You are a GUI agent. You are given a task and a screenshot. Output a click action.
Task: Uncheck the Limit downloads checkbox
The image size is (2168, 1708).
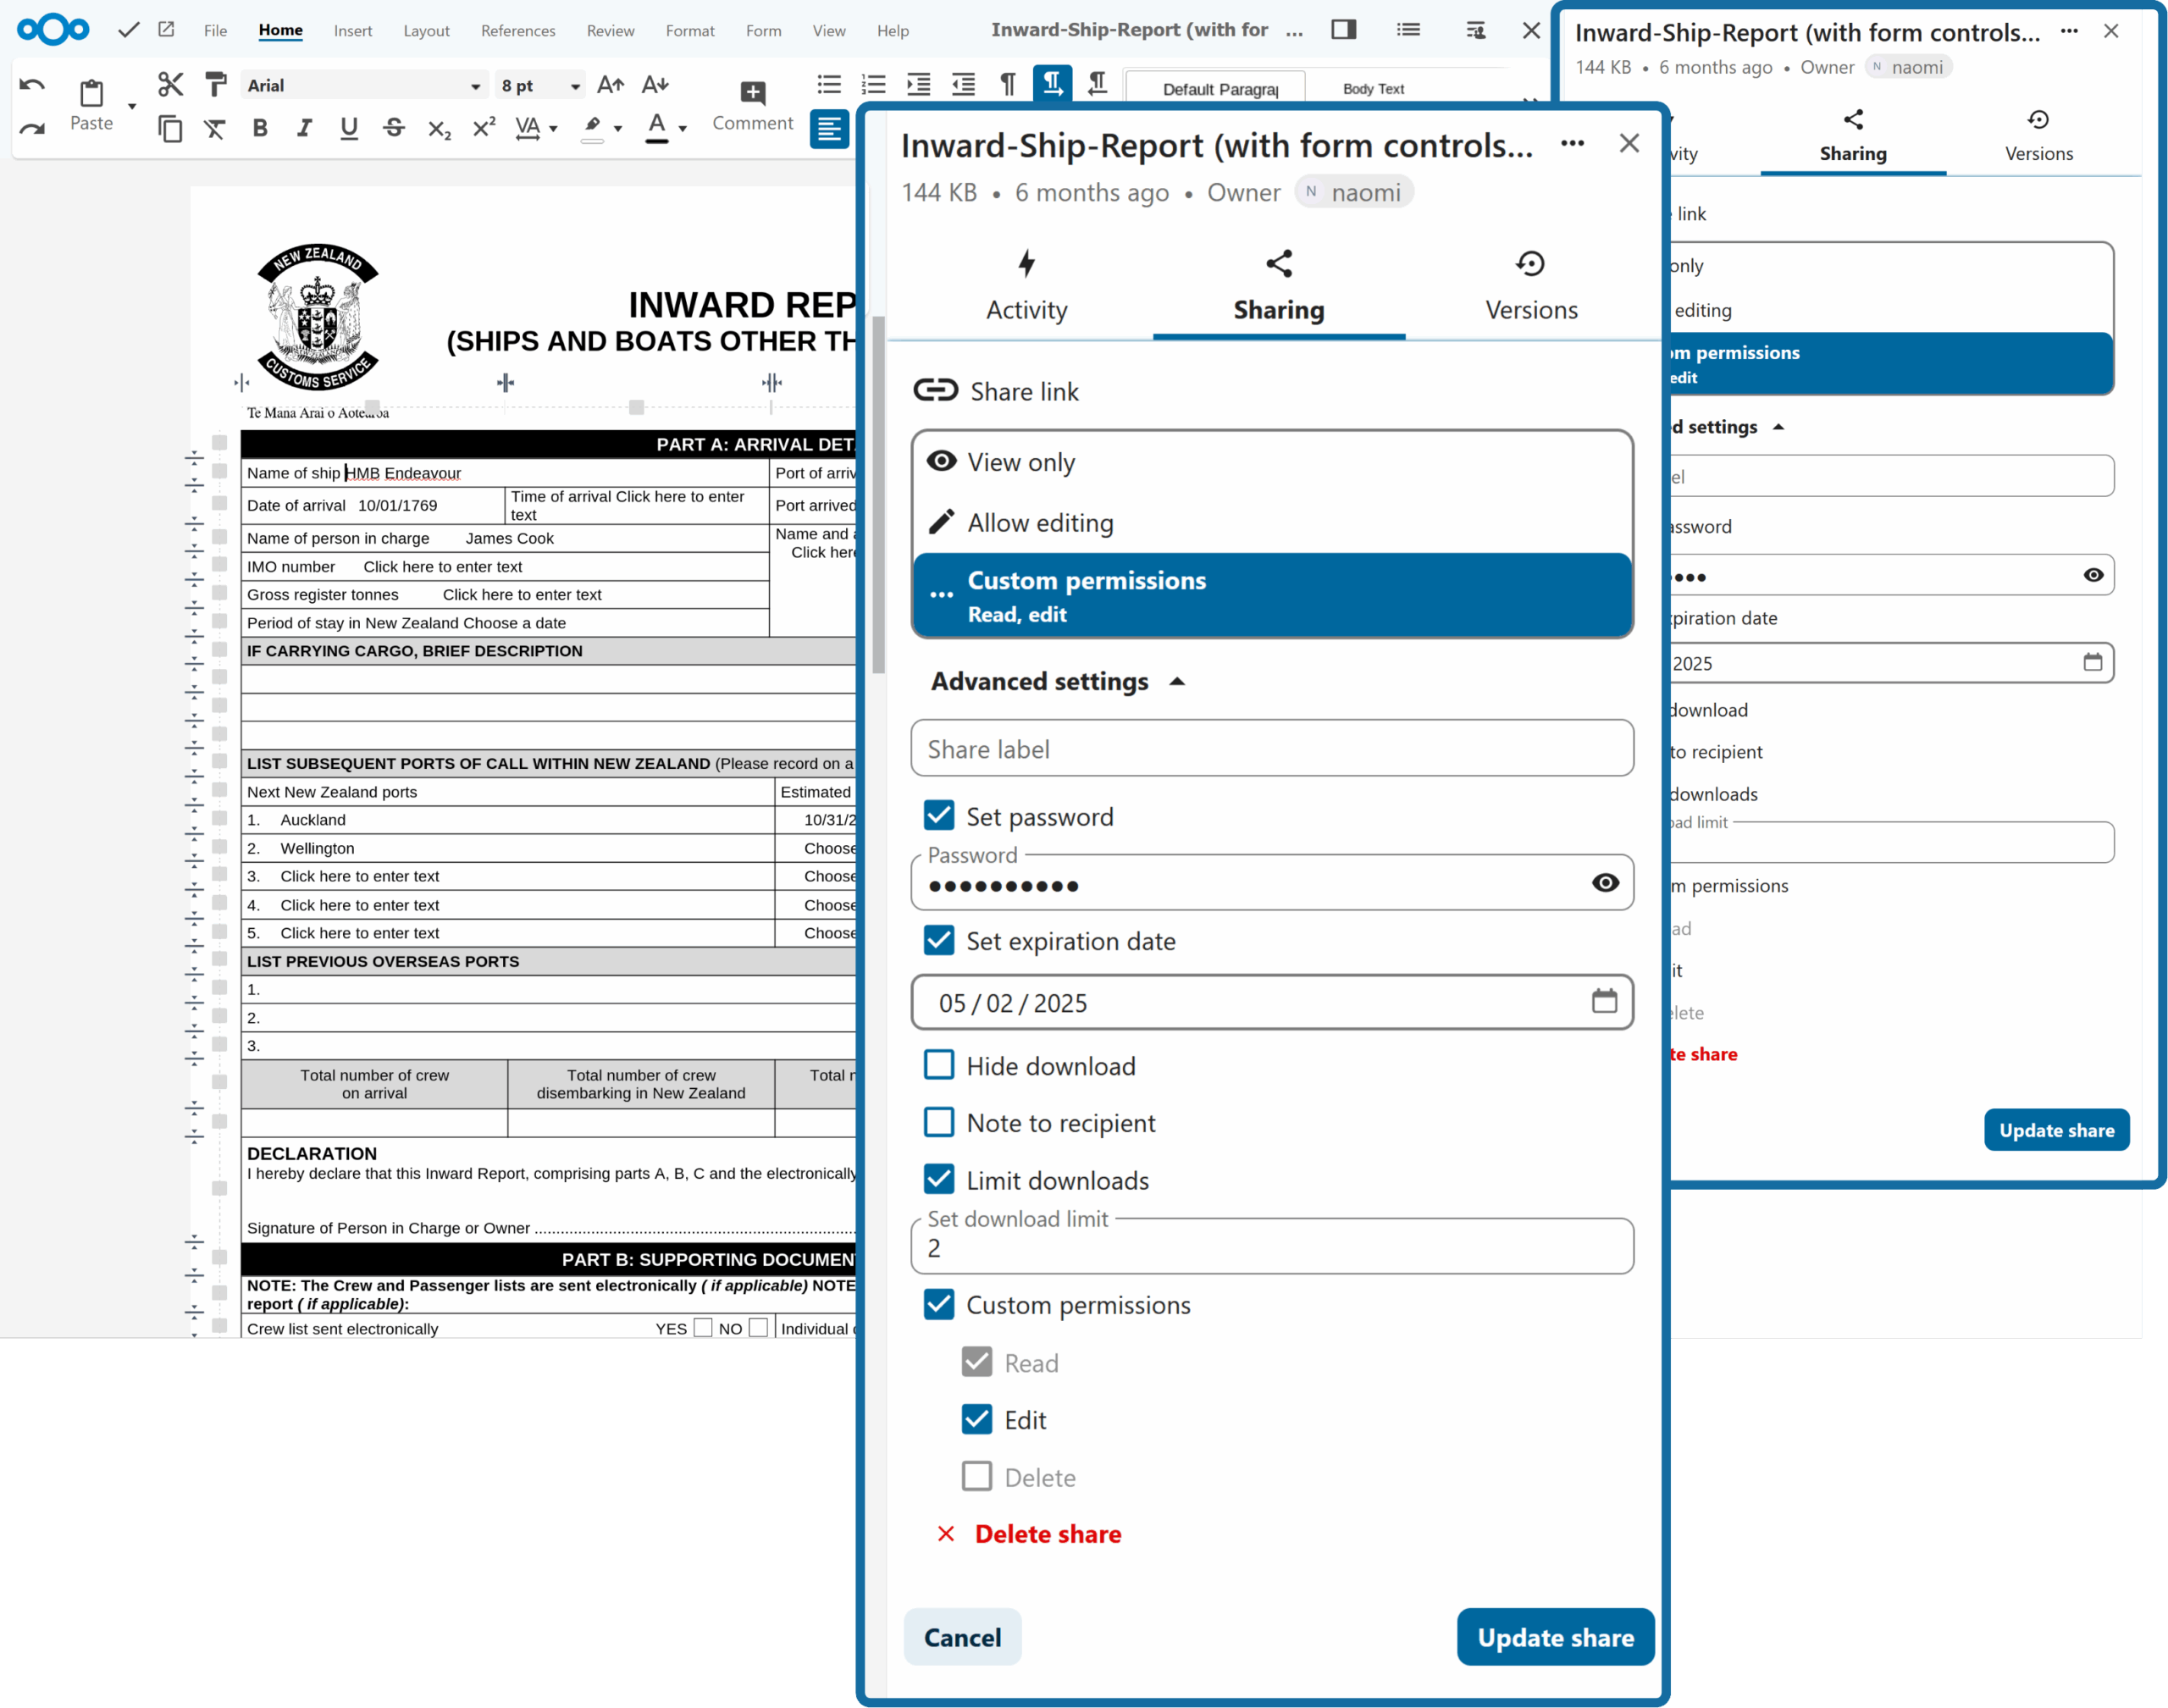point(939,1179)
